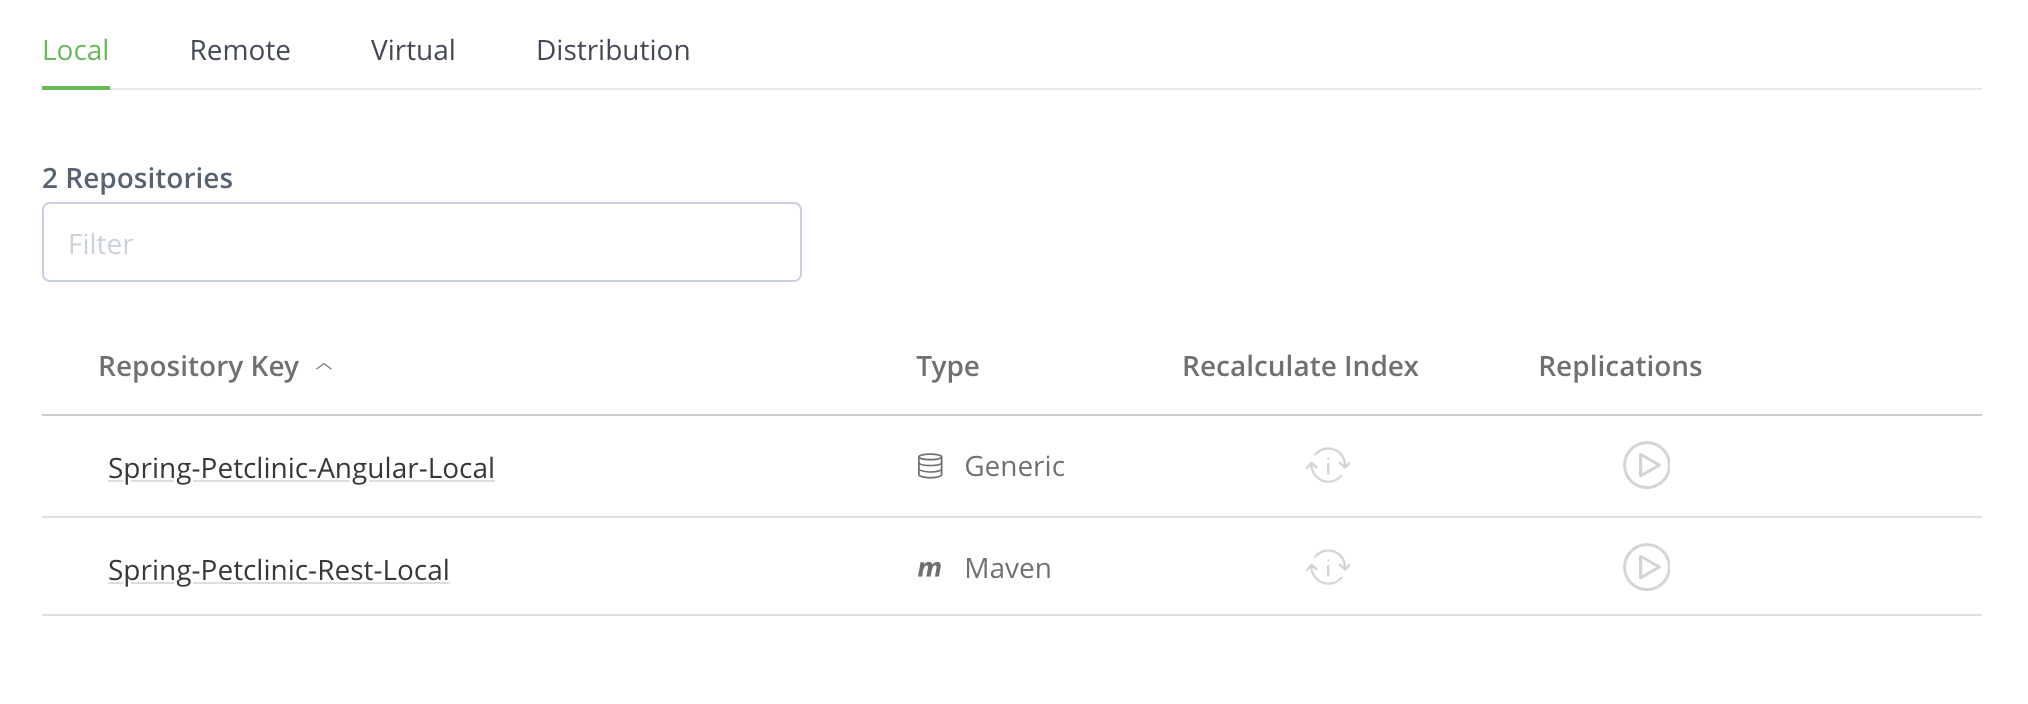This screenshot has width=2028, height=704.
Task: Click the Generic type label text
Action: (x=1014, y=466)
